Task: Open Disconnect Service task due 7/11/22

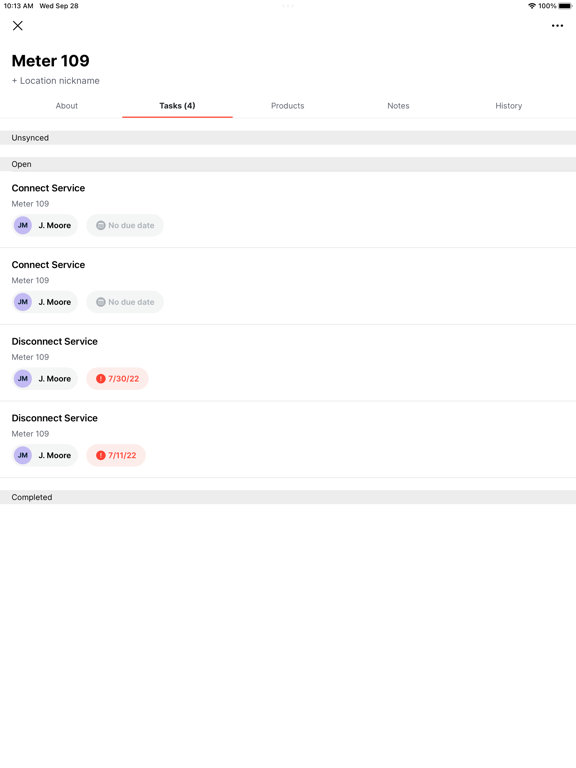Action: pyautogui.click(x=288, y=439)
